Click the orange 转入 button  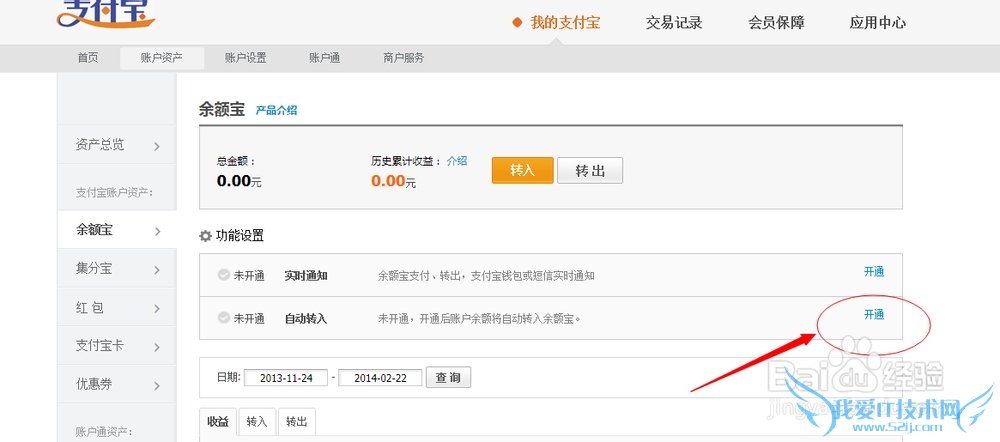coord(522,170)
